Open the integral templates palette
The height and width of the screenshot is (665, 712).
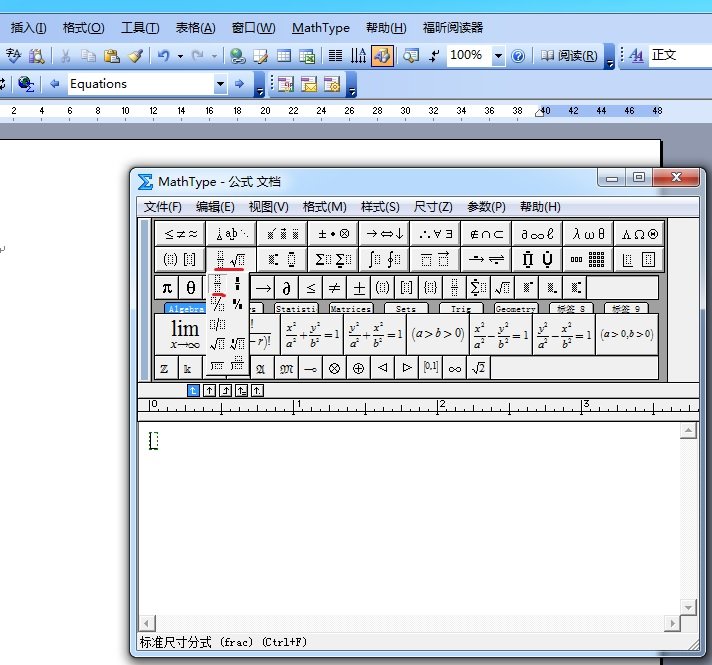click(x=383, y=259)
